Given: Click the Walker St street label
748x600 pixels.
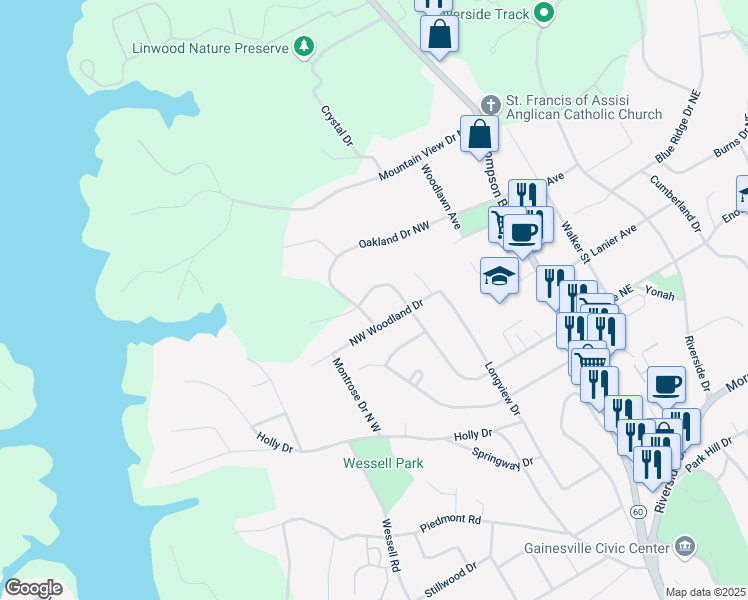Looking at the screenshot, I should 575,242.
